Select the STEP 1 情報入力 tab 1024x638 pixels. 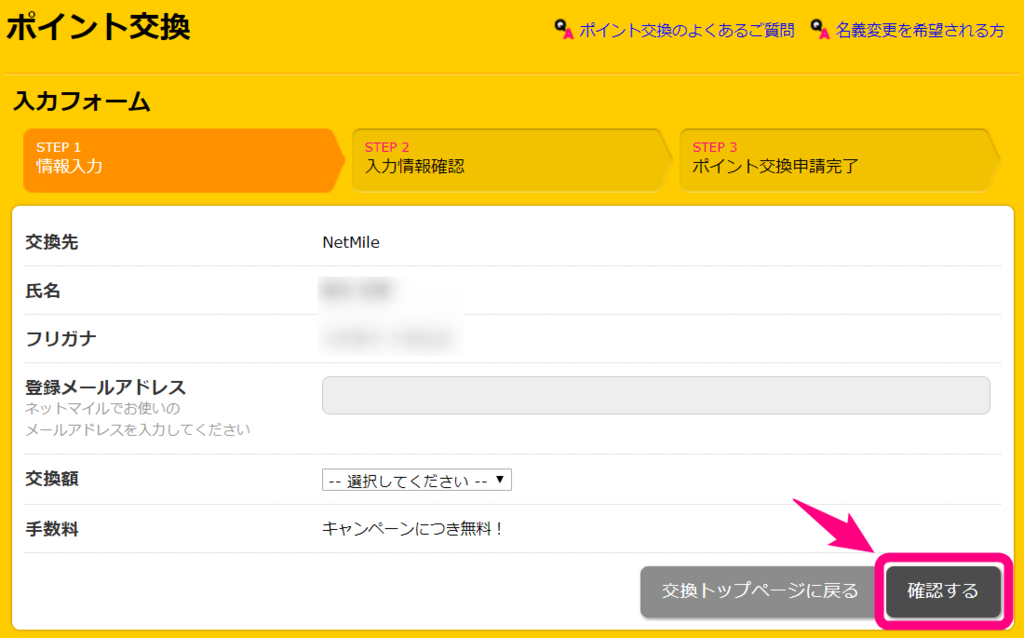pos(183,160)
